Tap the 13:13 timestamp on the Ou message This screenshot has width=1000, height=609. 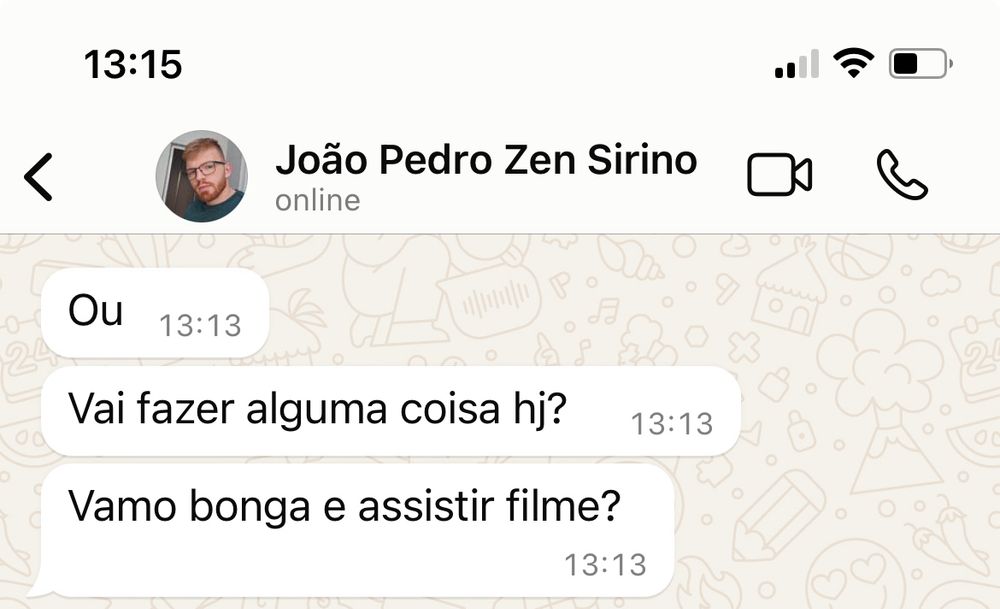200,325
